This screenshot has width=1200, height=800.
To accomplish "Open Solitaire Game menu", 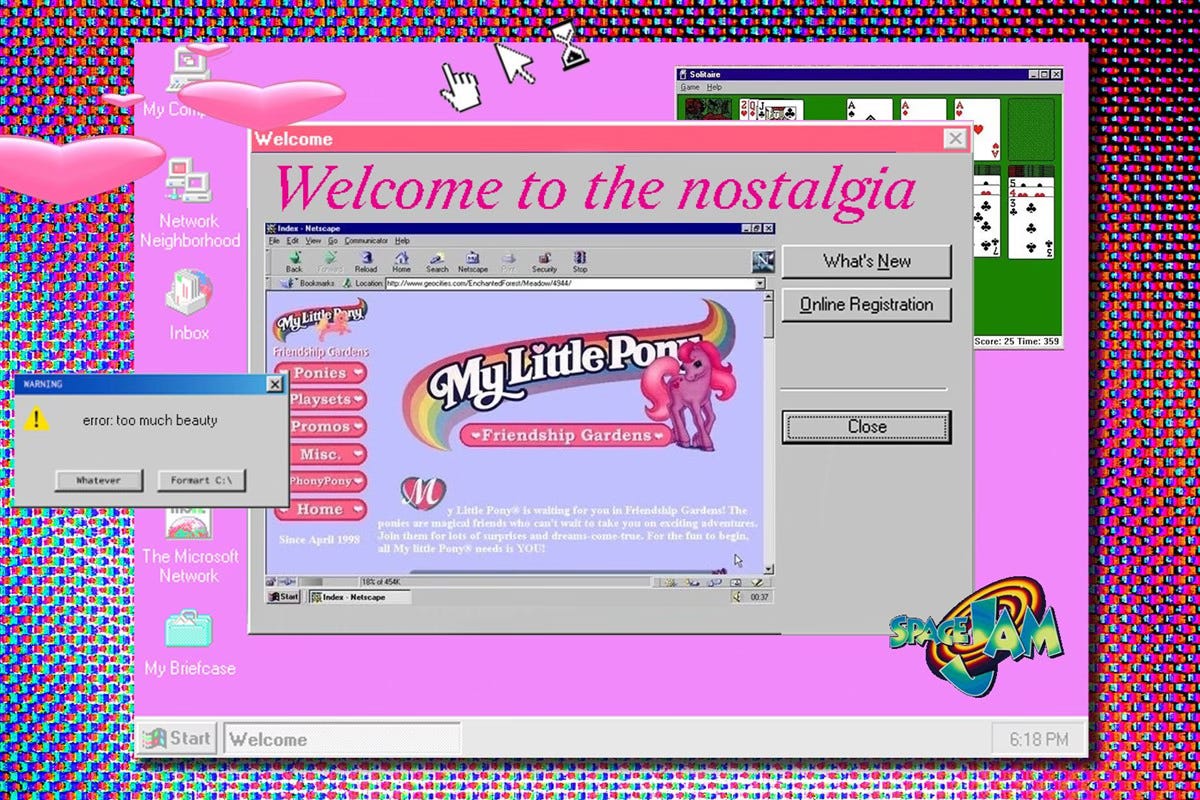I will tap(690, 88).
